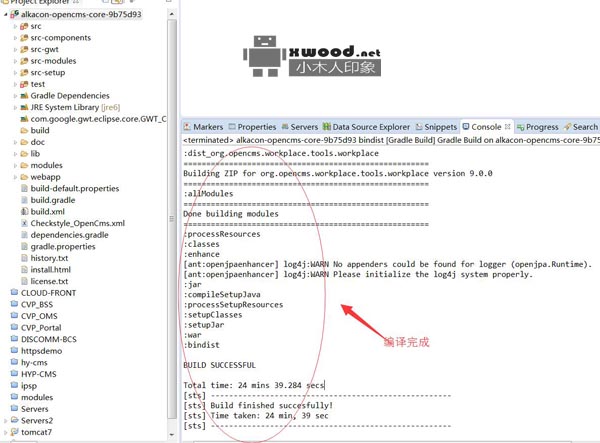
Task: Select the CVP_Portal project
Action: [41, 328]
